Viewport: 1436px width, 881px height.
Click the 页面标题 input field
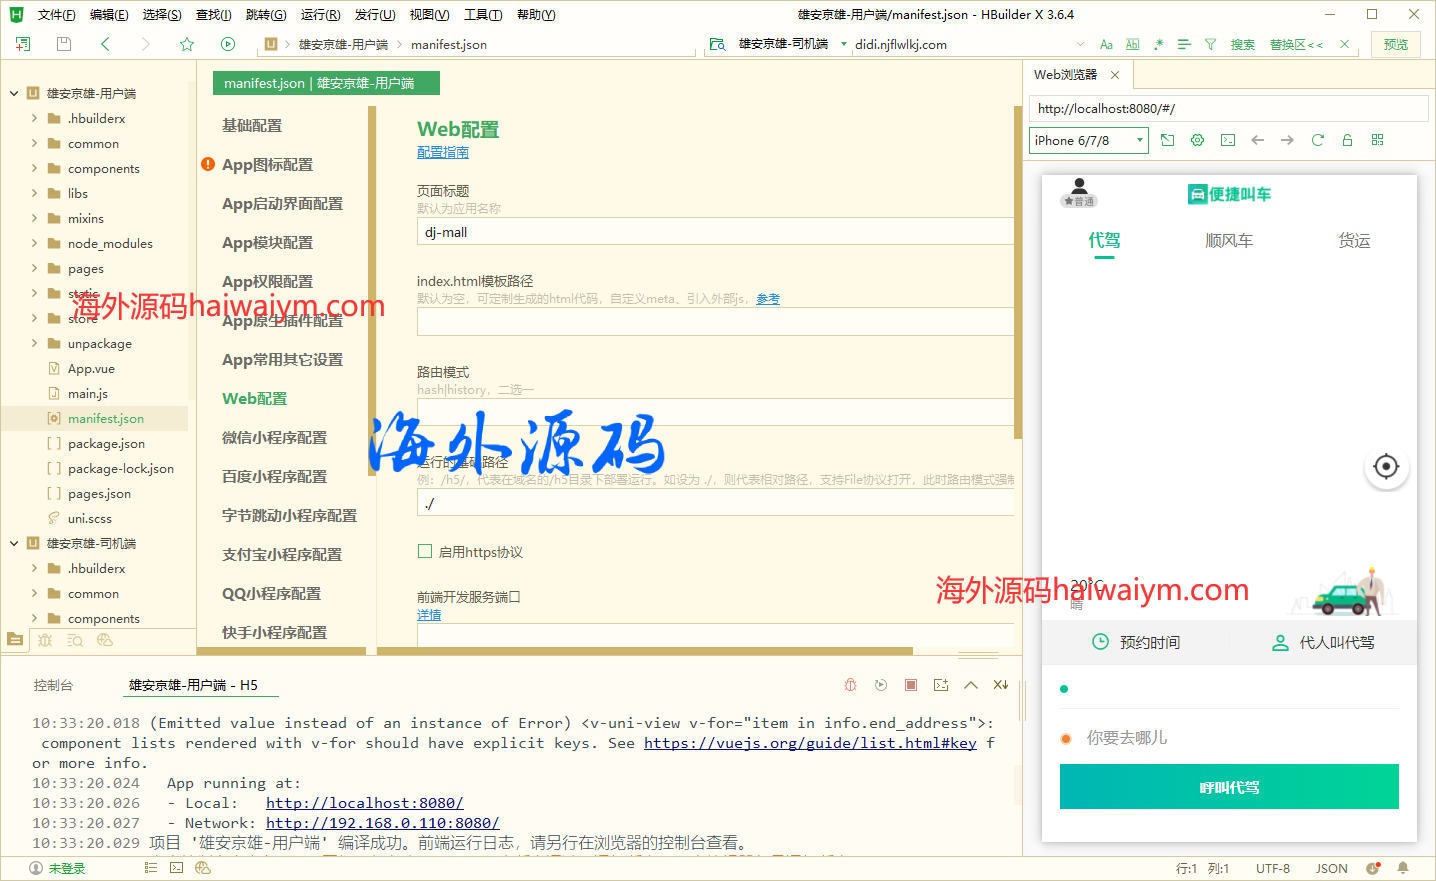[715, 232]
